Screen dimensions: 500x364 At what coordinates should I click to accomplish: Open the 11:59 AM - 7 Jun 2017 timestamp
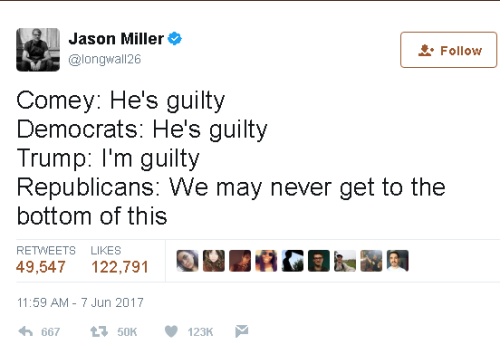tap(80, 303)
